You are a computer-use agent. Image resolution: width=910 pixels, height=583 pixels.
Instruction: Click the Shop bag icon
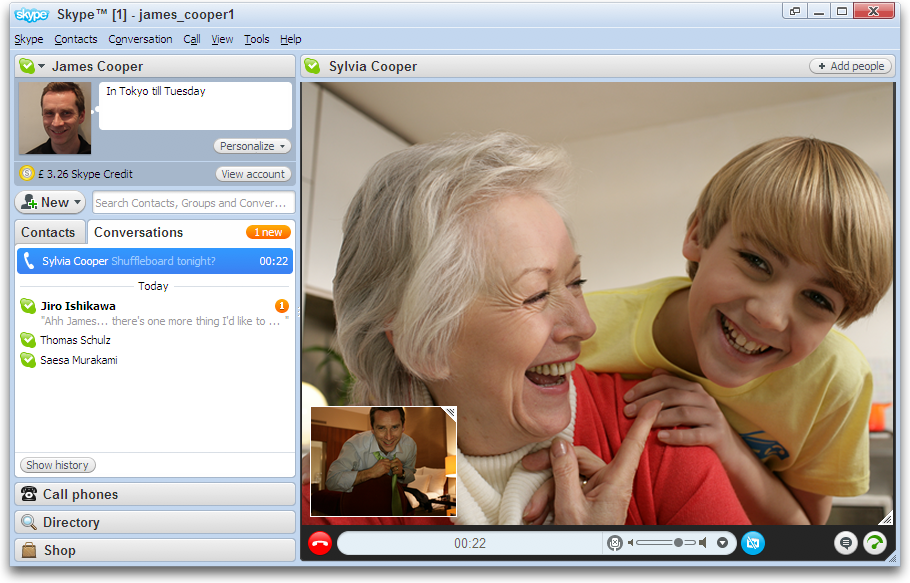point(29,550)
